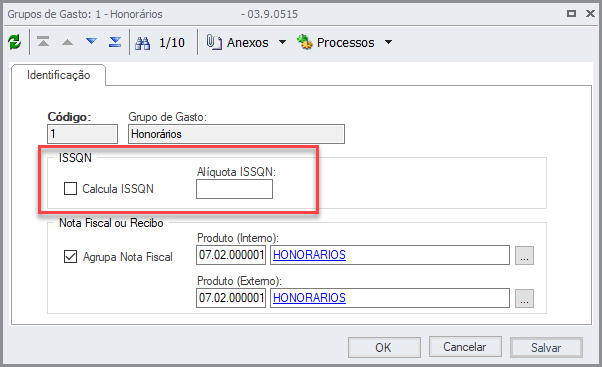Click Produto (Externo) code field

point(231,298)
